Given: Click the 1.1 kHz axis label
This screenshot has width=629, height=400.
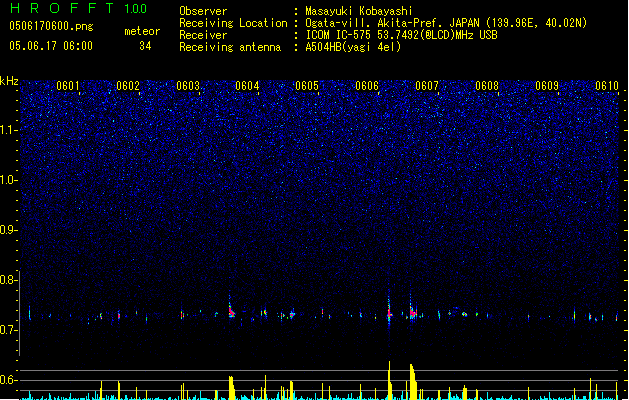Looking at the screenshot, I should point(9,130).
